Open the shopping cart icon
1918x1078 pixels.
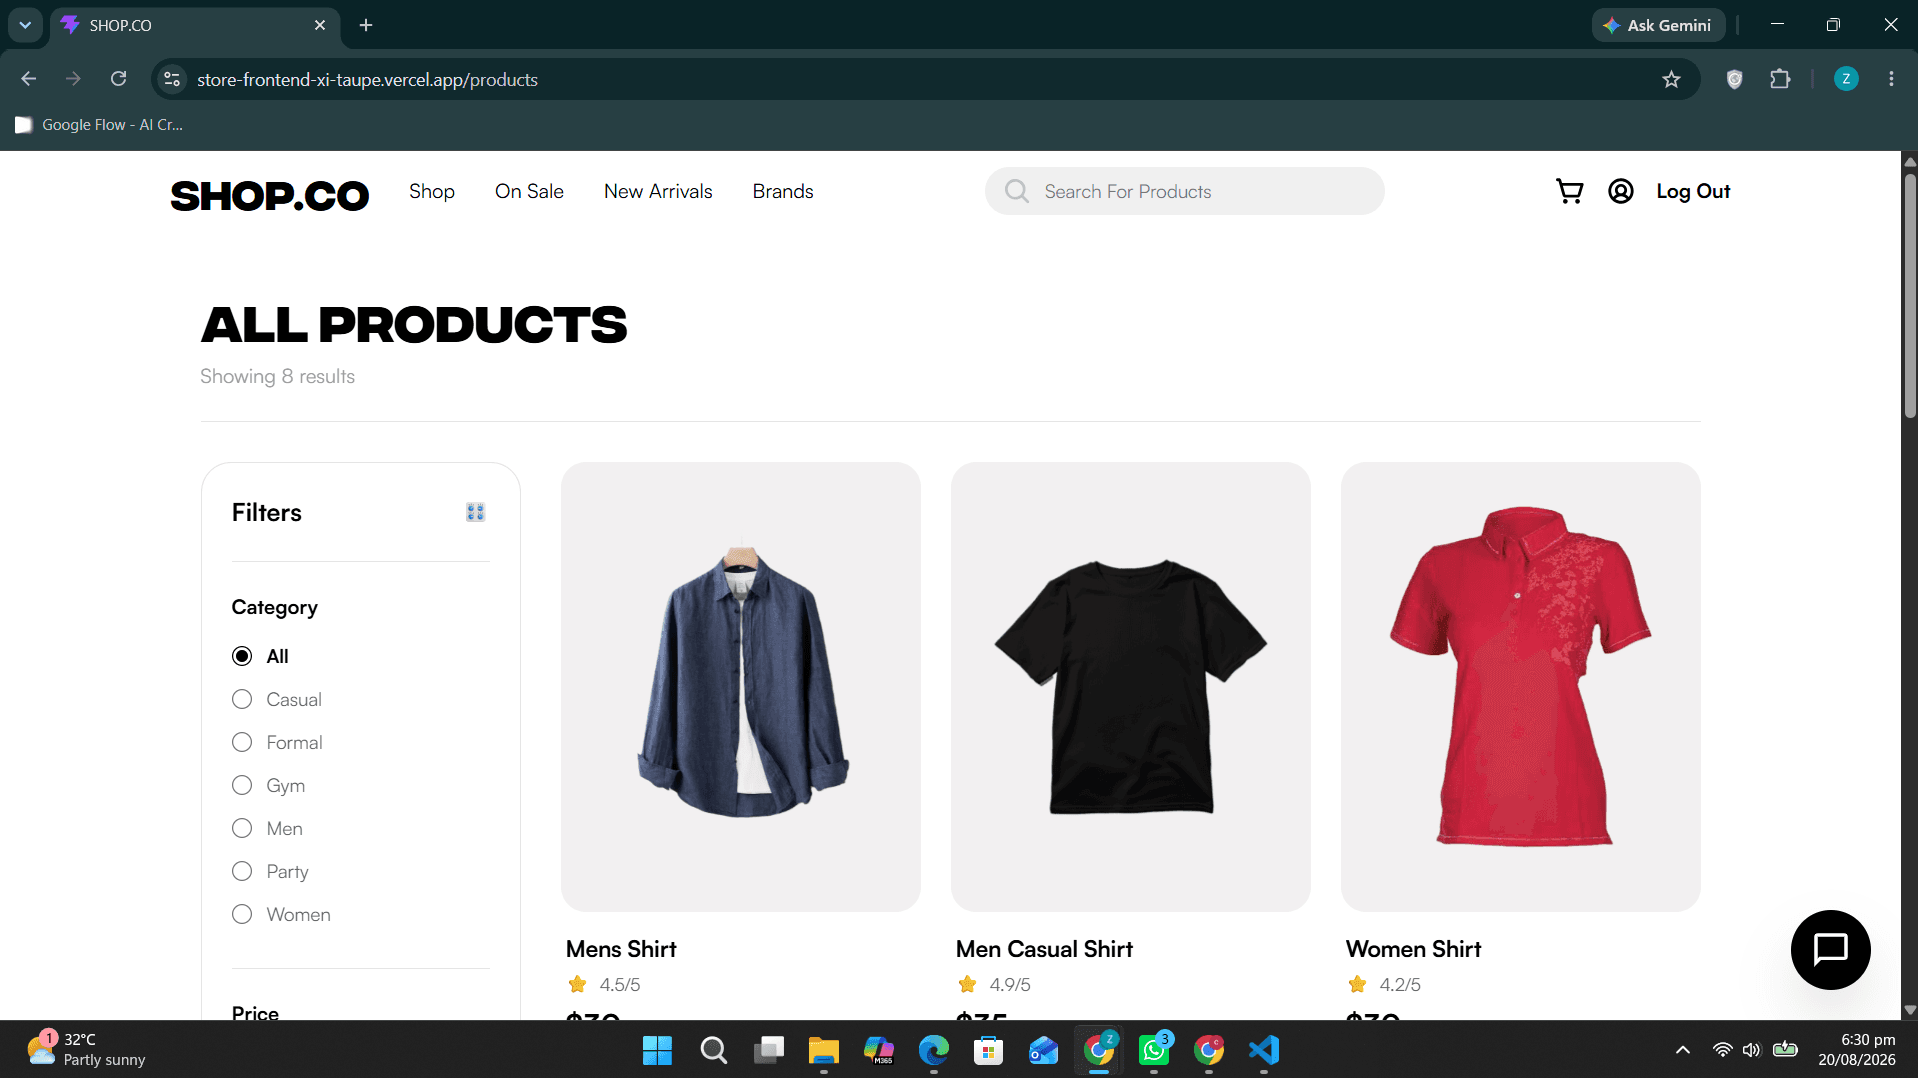(1569, 191)
